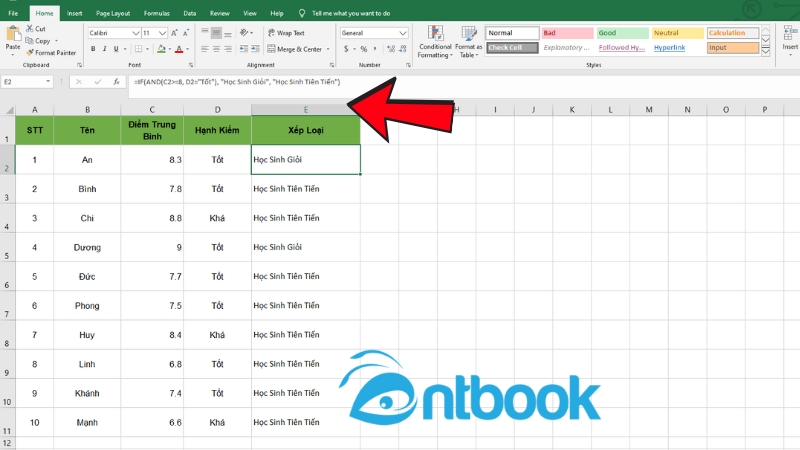Select the Normal cell style
This screenshot has height=450, width=800.
pos(512,33)
